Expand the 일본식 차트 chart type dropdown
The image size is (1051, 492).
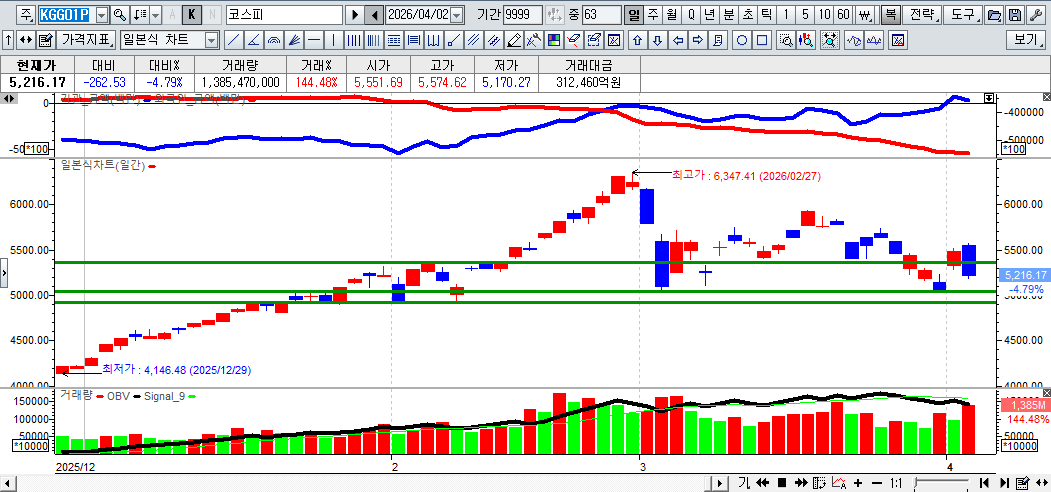[211, 40]
